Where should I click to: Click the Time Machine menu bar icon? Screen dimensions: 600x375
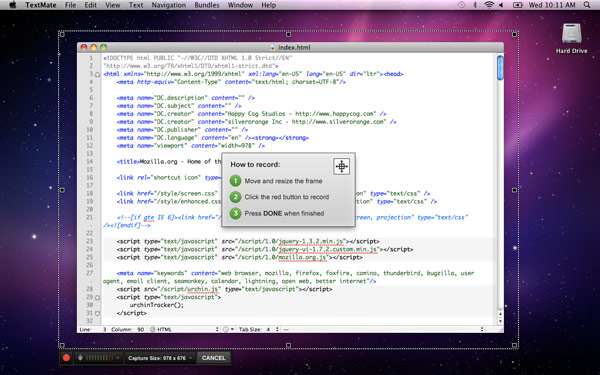pos(461,5)
